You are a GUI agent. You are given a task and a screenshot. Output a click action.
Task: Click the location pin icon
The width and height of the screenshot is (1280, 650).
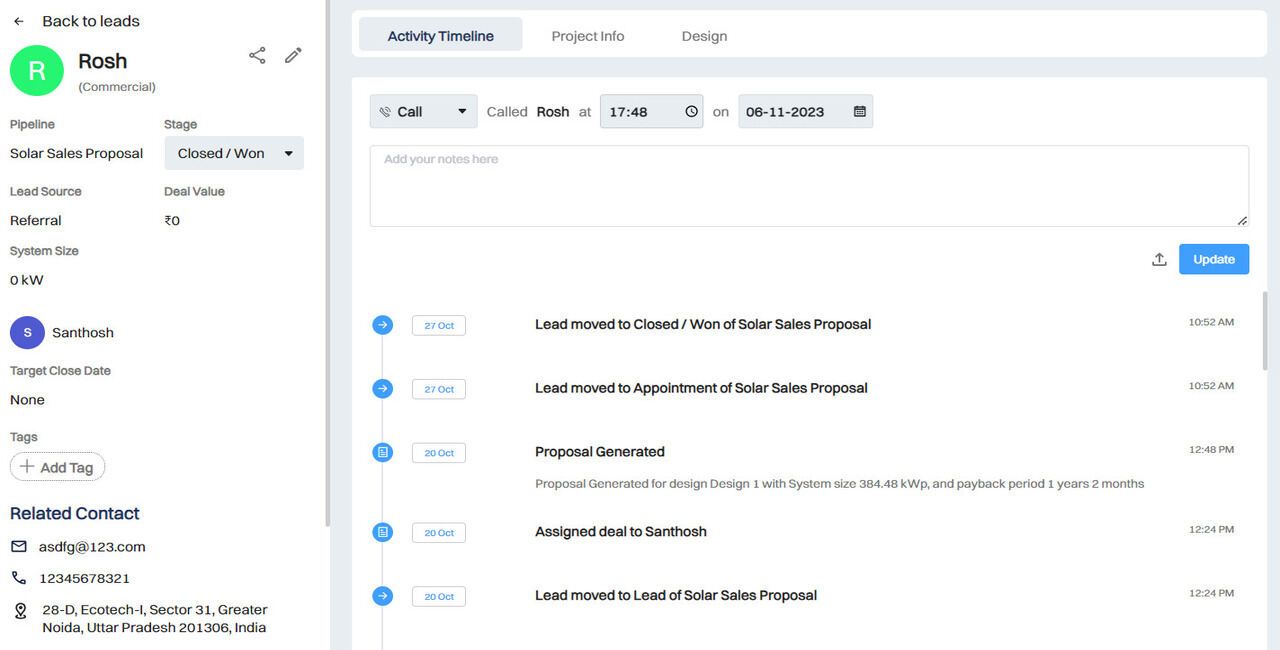click(20, 610)
